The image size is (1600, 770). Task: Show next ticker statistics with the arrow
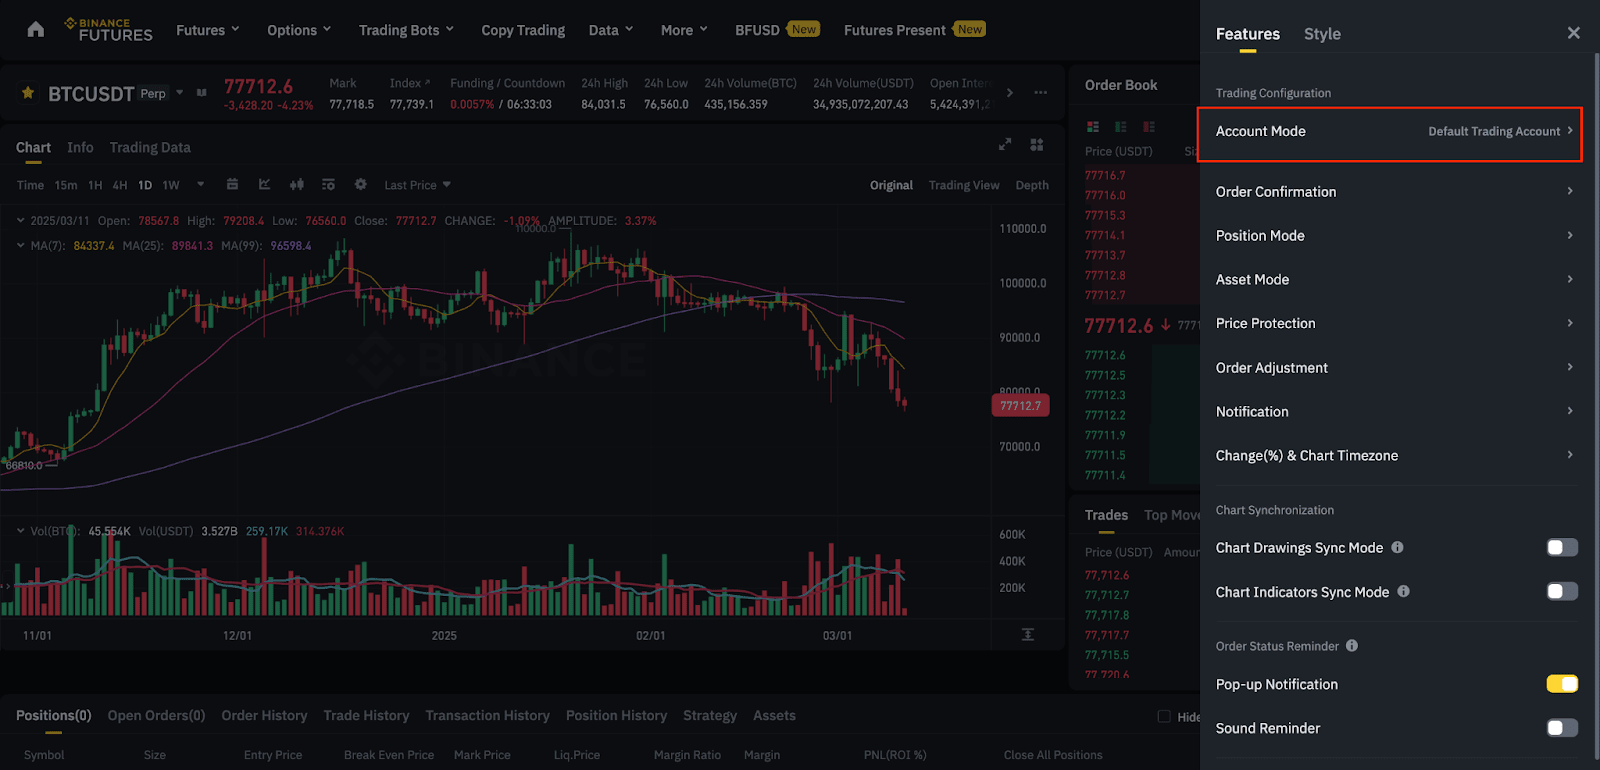coord(1010,93)
